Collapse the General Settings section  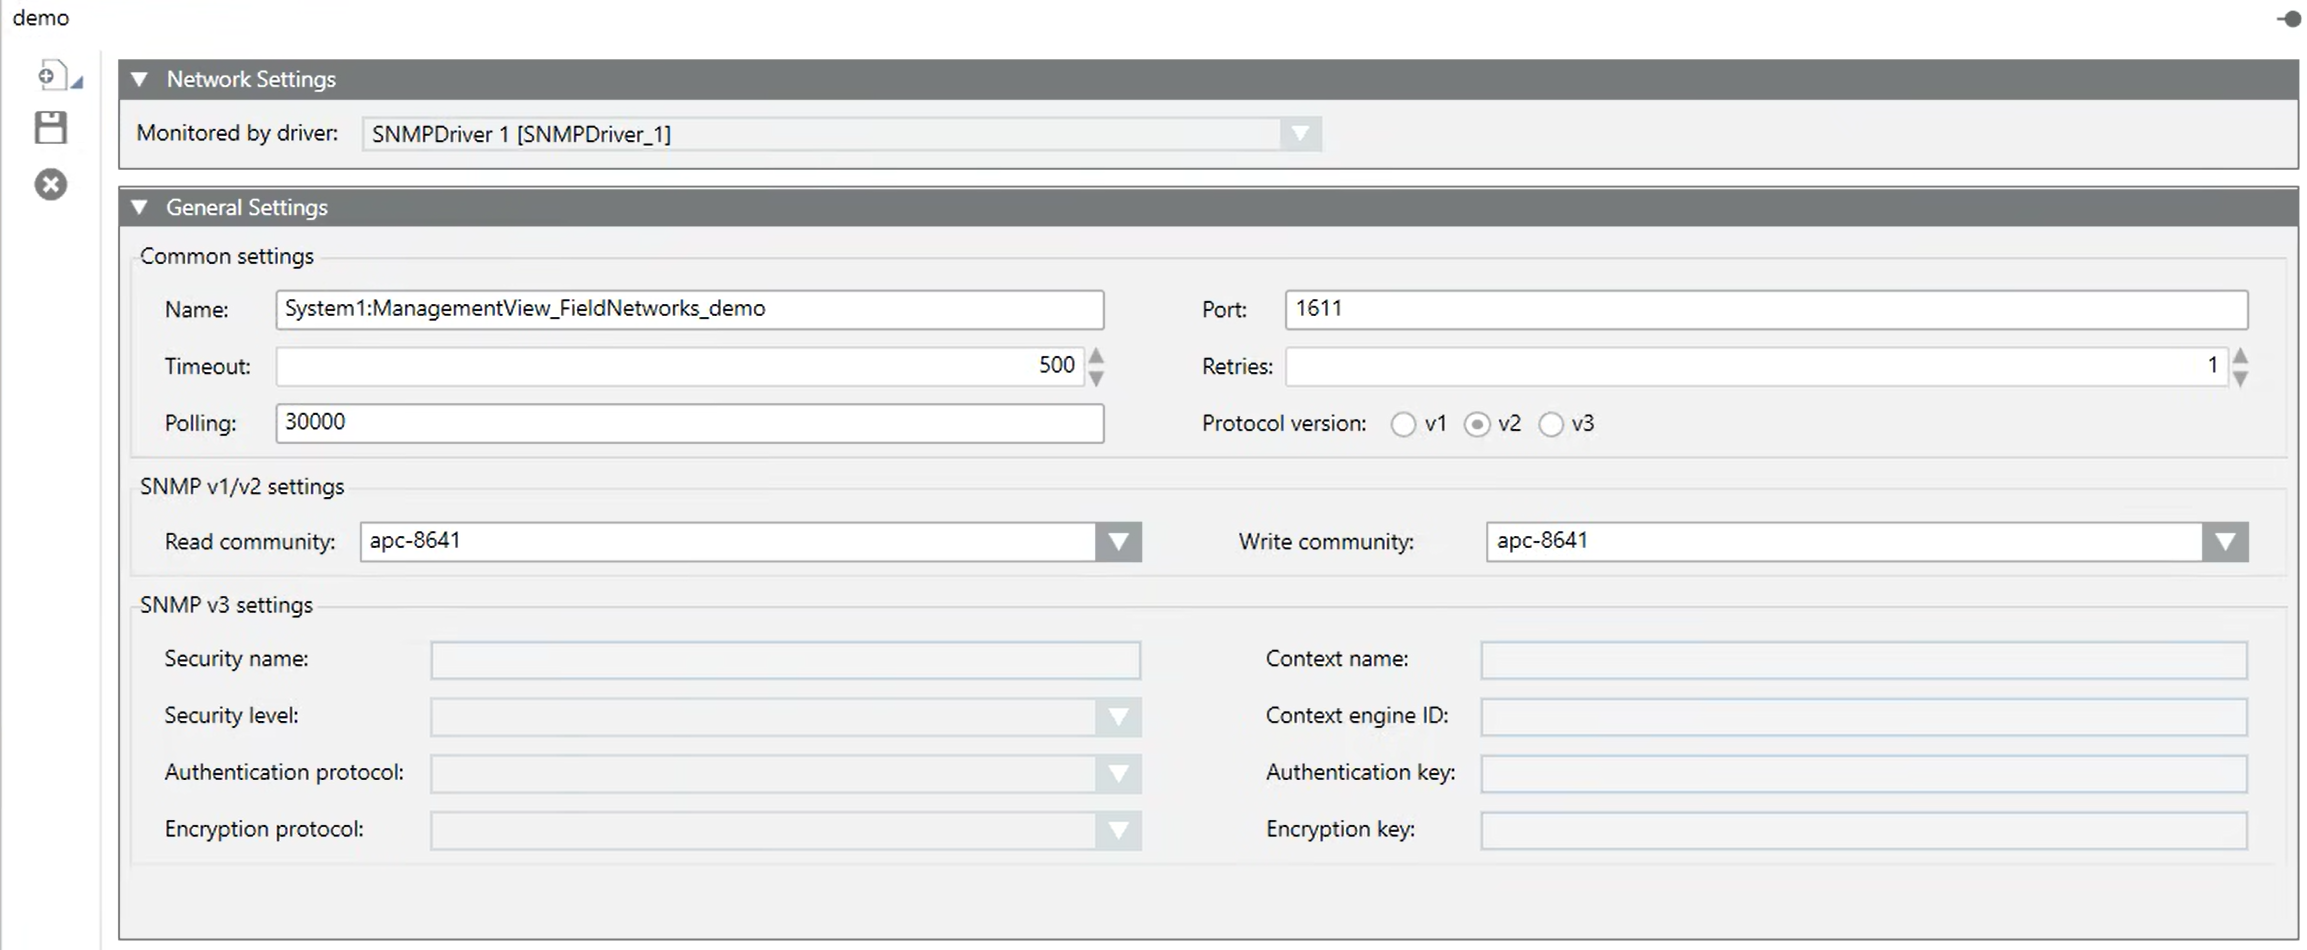tap(140, 207)
